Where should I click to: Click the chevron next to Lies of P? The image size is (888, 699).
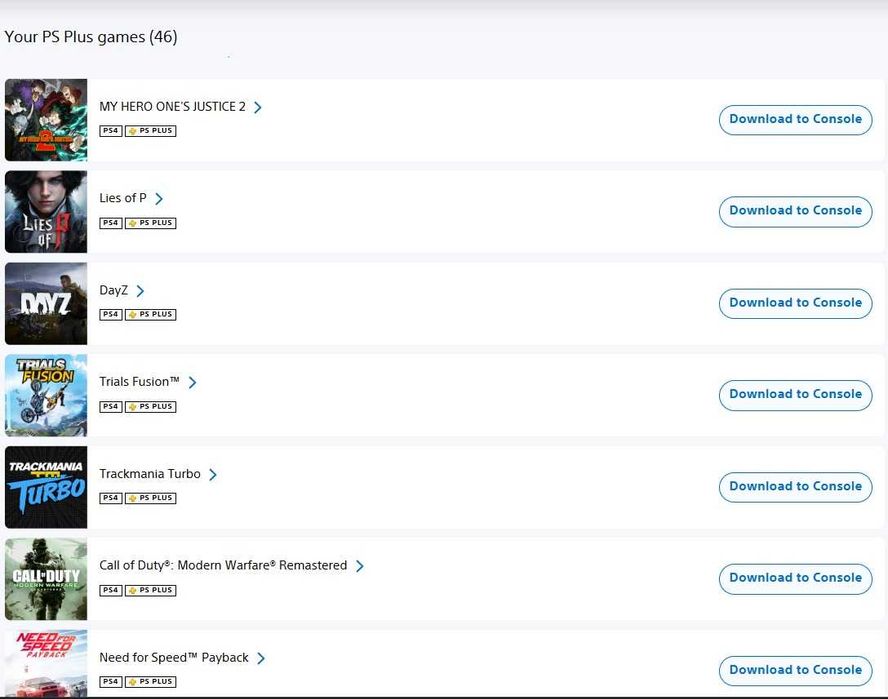coord(159,199)
